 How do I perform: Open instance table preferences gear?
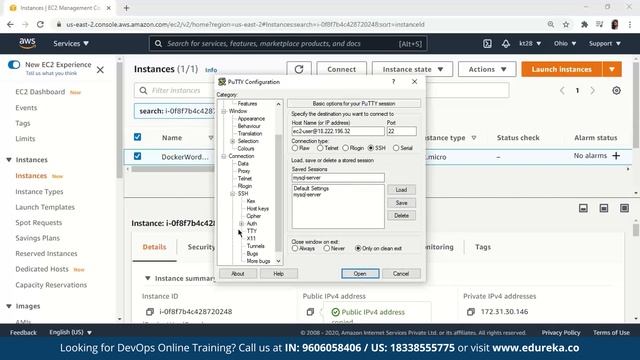click(616, 91)
